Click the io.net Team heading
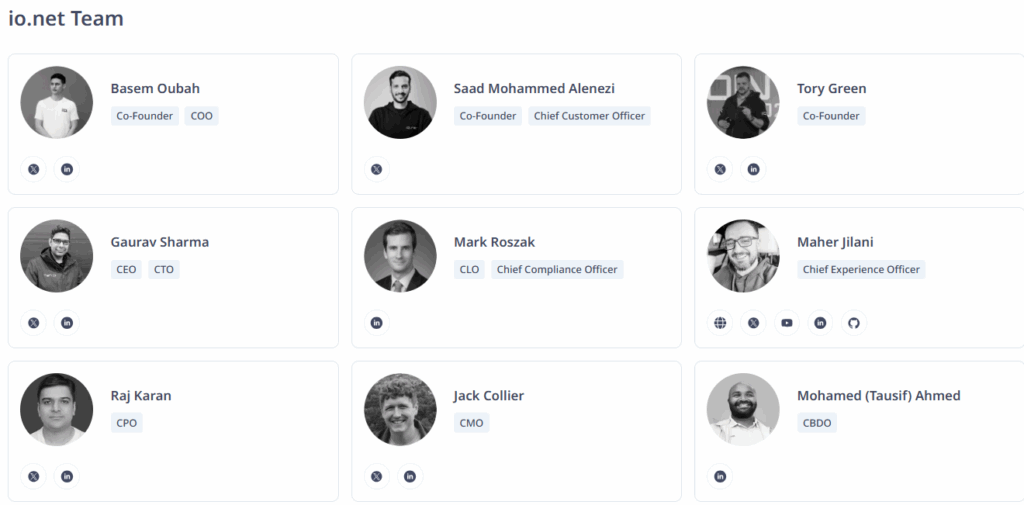 66,18
